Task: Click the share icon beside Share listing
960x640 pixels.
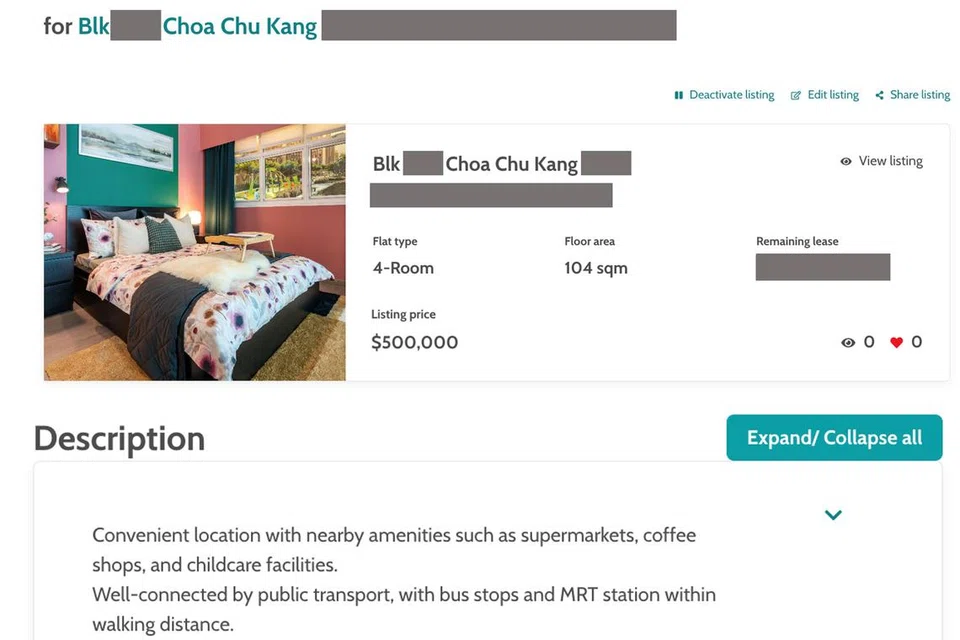Action: [x=879, y=95]
